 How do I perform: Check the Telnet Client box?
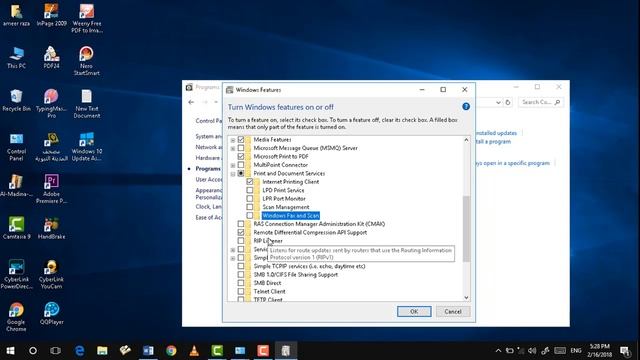(241, 291)
